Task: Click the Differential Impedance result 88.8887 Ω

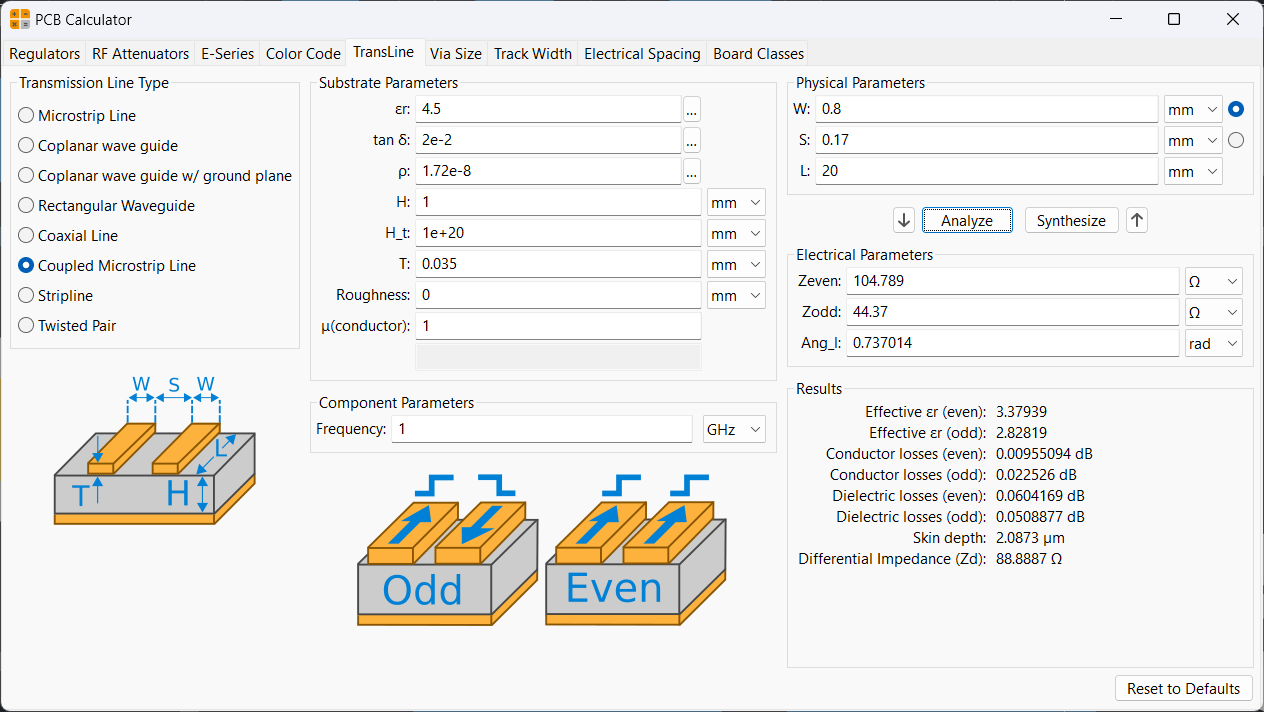Action: point(1029,559)
